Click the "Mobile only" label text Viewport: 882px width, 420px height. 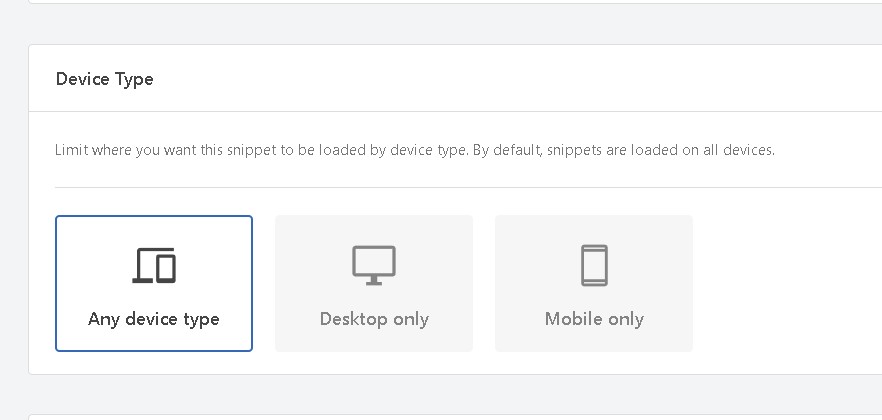(x=594, y=319)
